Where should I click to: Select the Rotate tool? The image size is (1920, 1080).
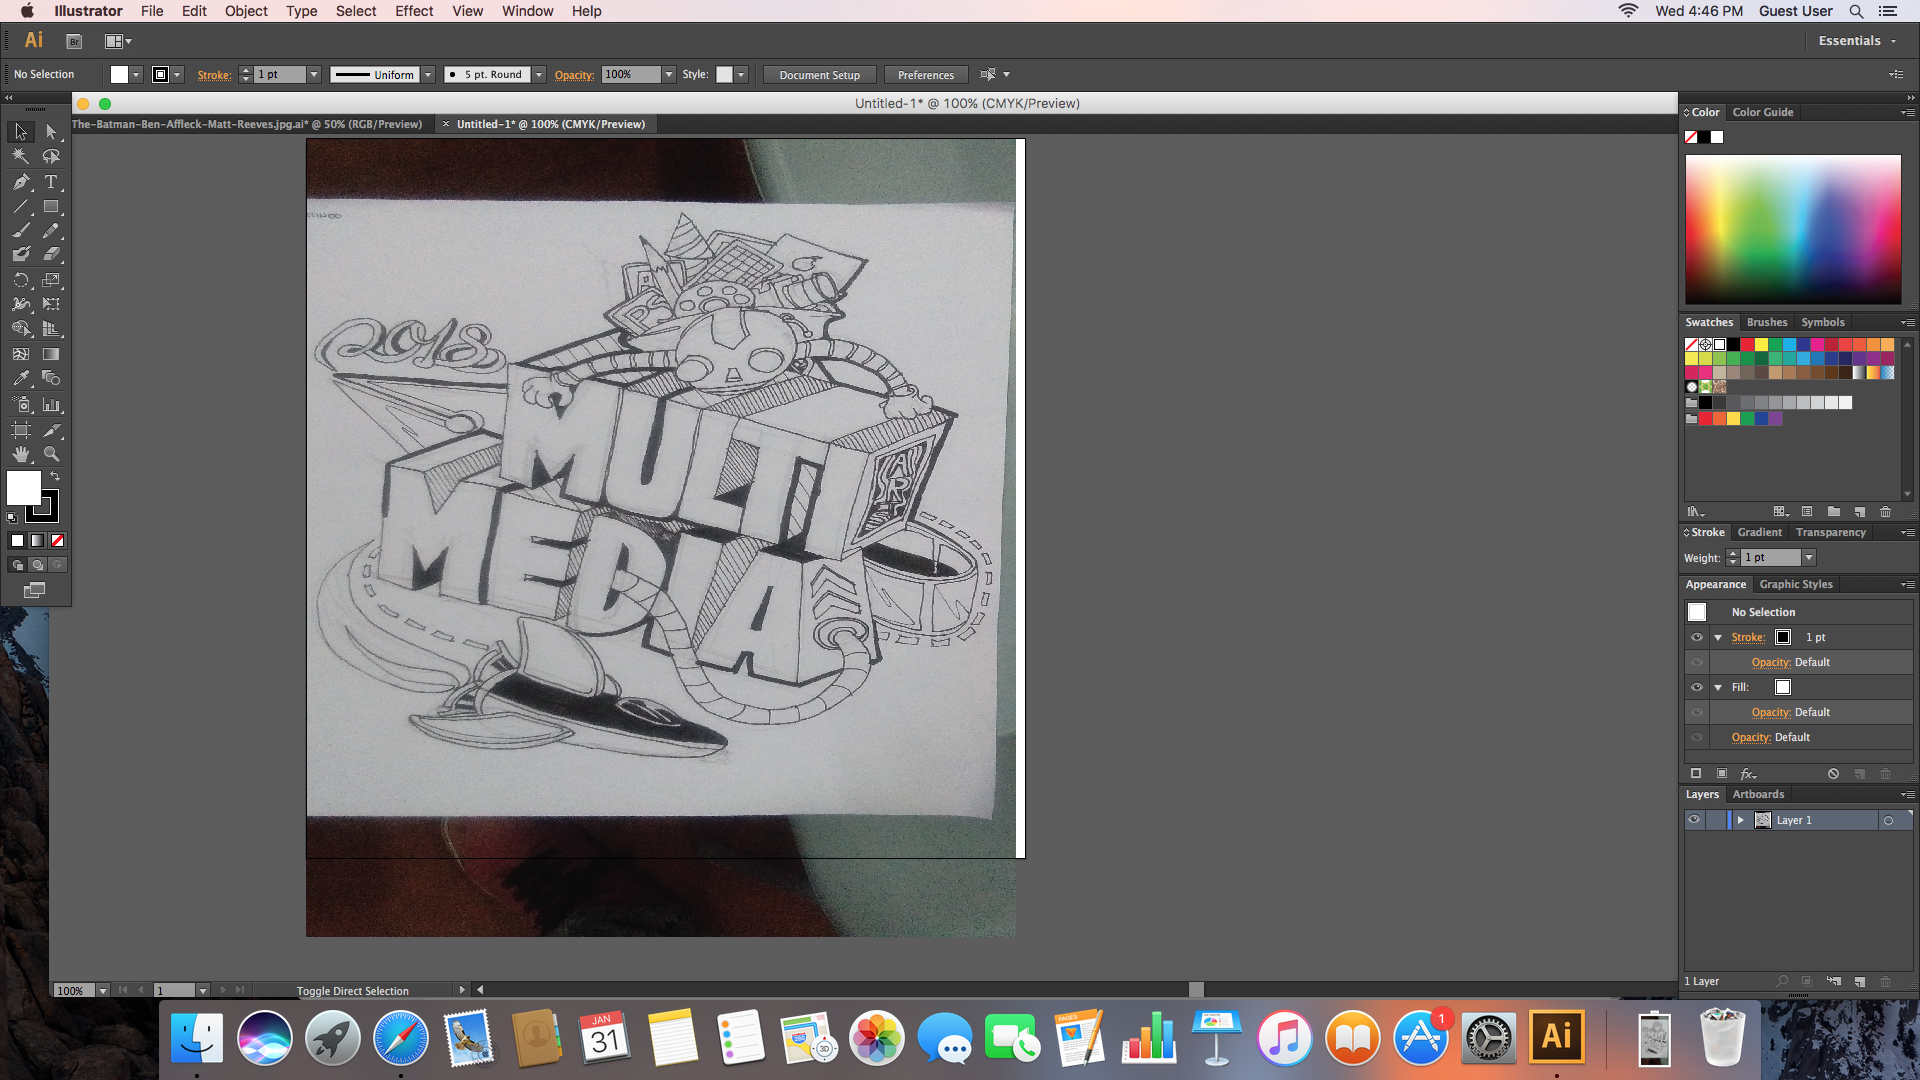click(20, 280)
